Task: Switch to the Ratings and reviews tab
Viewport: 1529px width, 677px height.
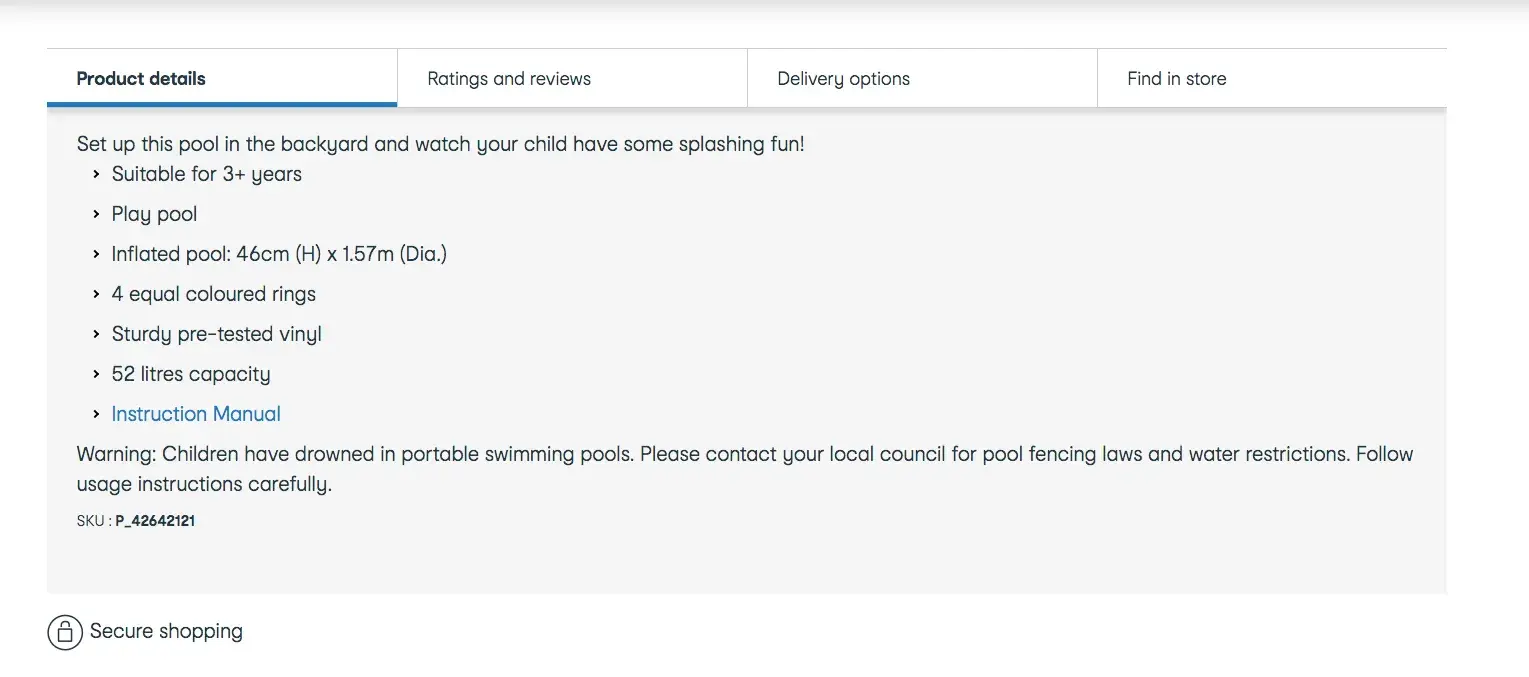Action: [x=509, y=79]
